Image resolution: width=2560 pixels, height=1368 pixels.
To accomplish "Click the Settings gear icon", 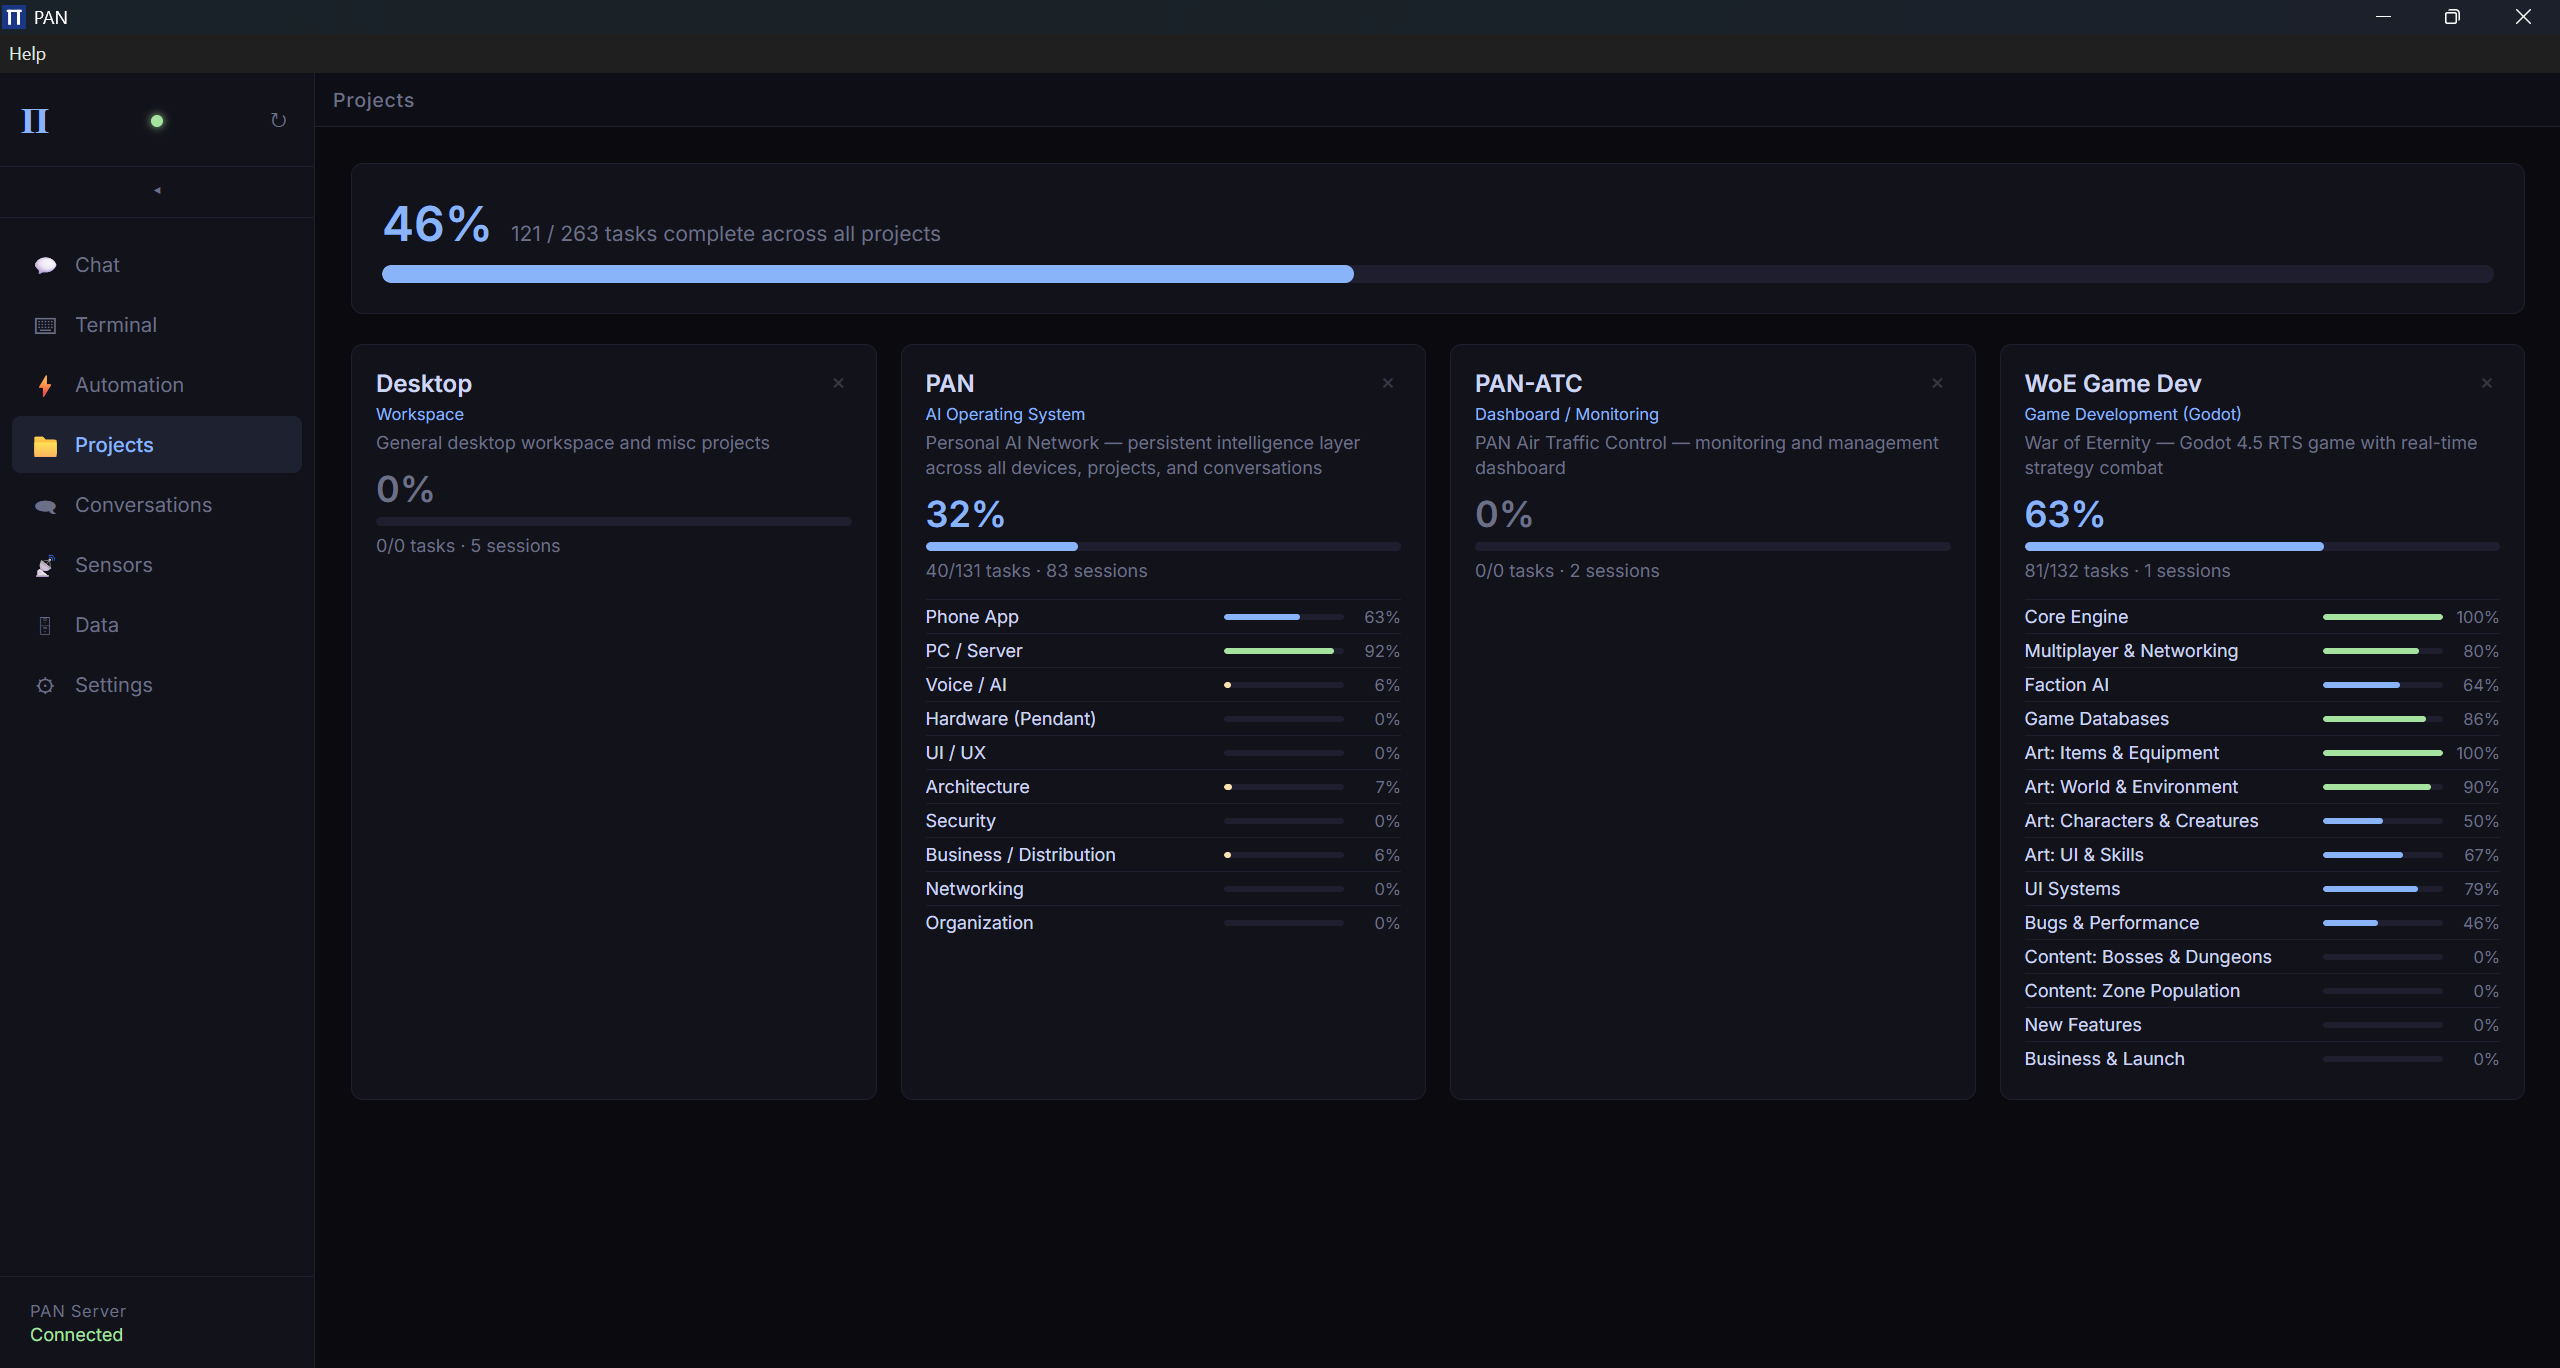I will pos(45,685).
